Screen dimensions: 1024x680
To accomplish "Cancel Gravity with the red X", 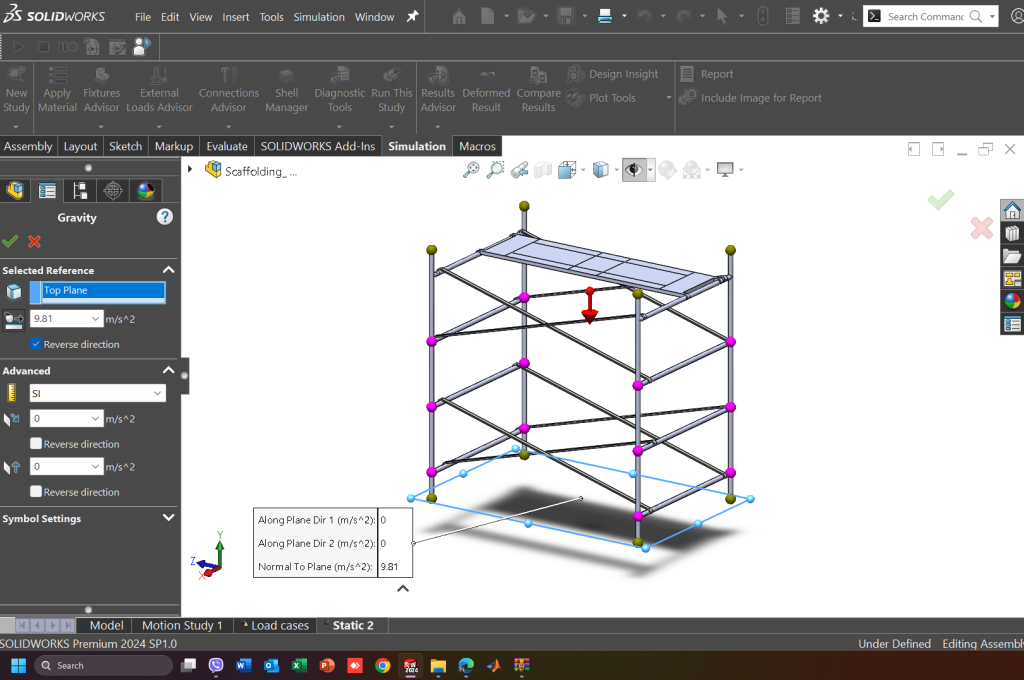I will (x=34, y=241).
